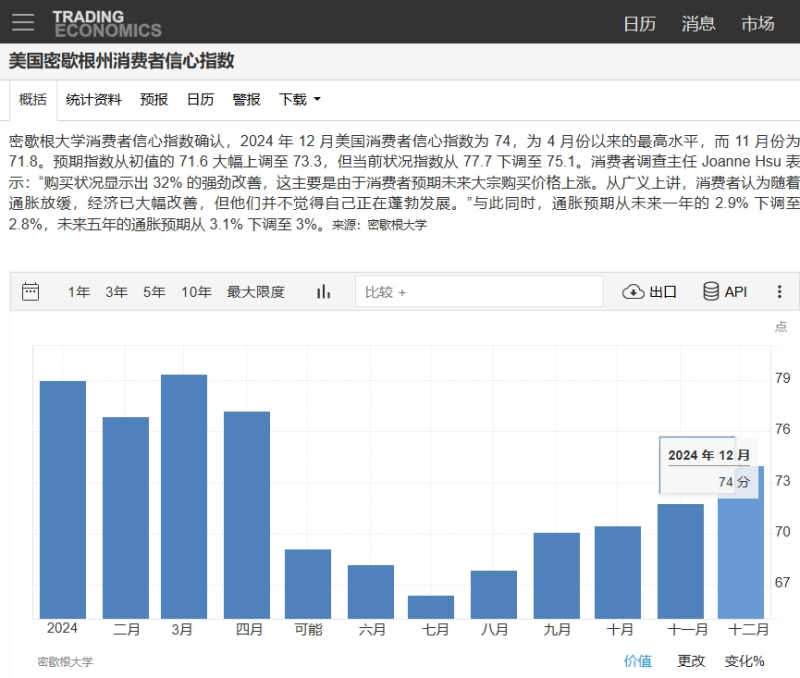Click the 七月 bar in chart

tap(431, 607)
